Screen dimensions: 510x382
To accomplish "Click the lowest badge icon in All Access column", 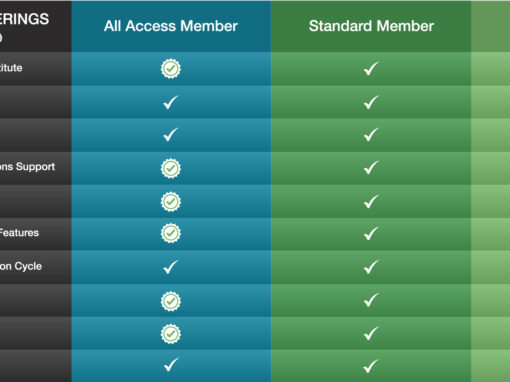I will tap(171, 334).
